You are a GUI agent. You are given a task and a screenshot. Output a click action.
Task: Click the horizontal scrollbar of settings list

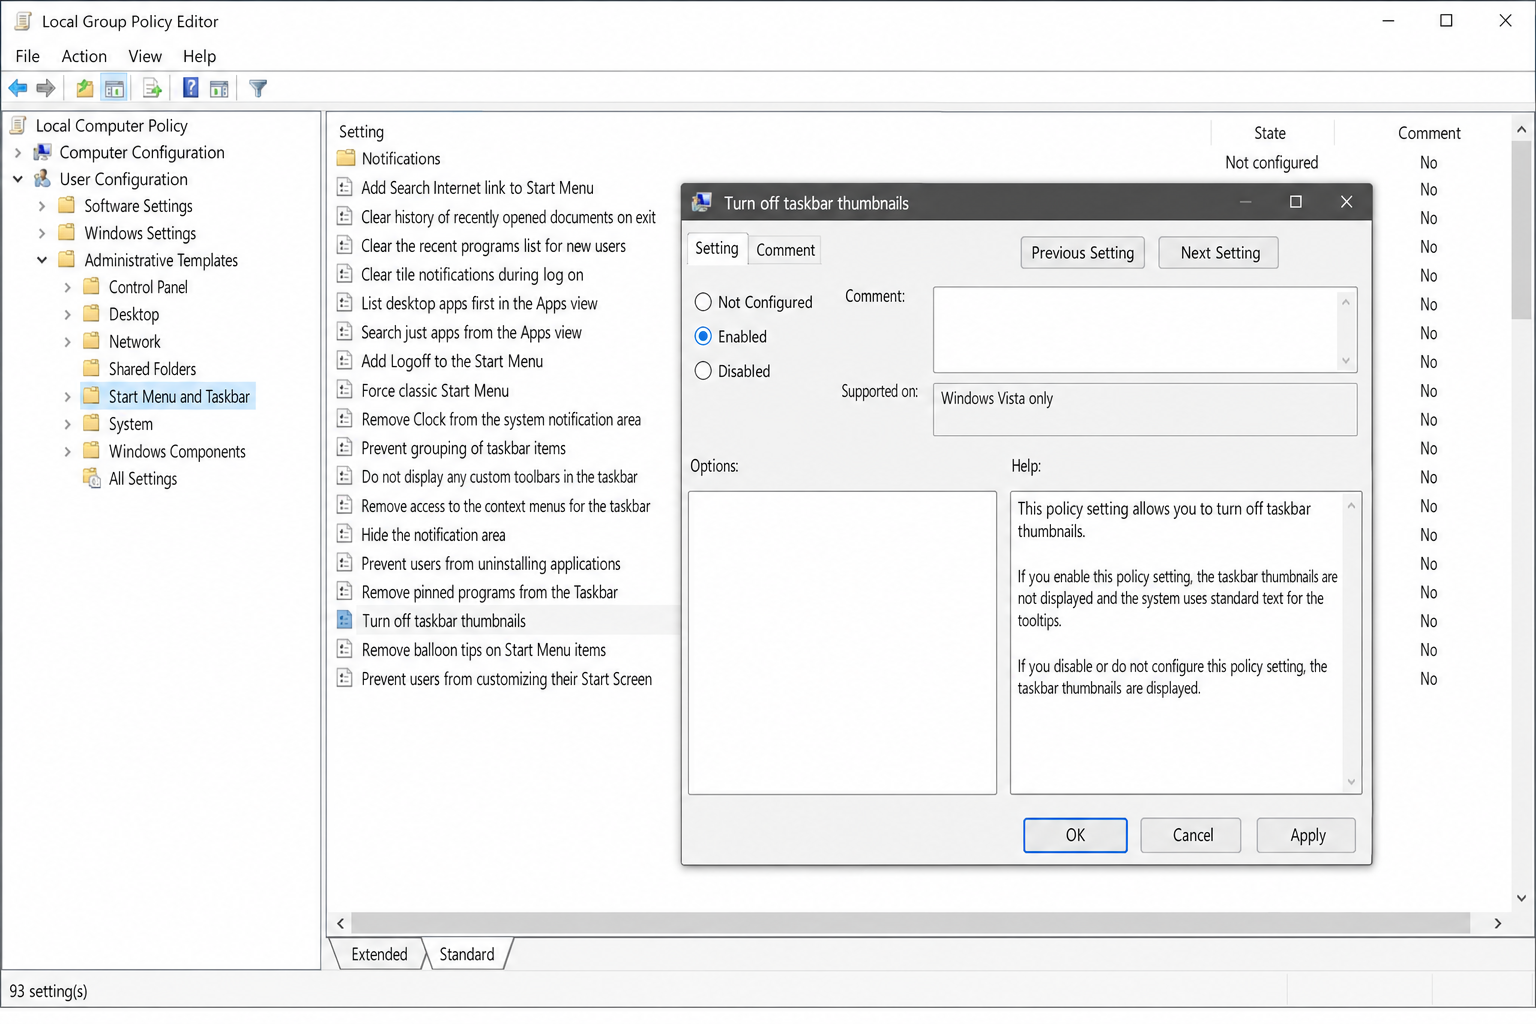(911, 923)
